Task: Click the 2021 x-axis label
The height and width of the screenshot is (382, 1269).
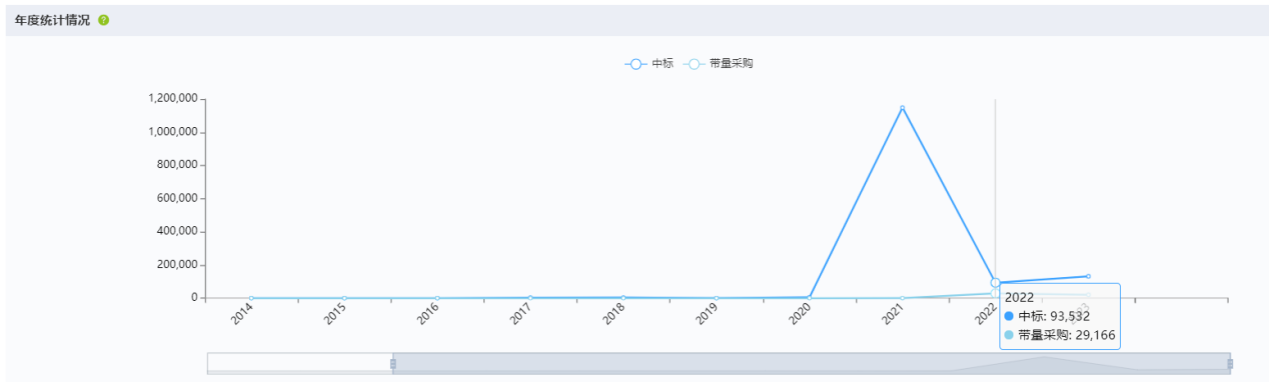Action: (x=893, y=315)
